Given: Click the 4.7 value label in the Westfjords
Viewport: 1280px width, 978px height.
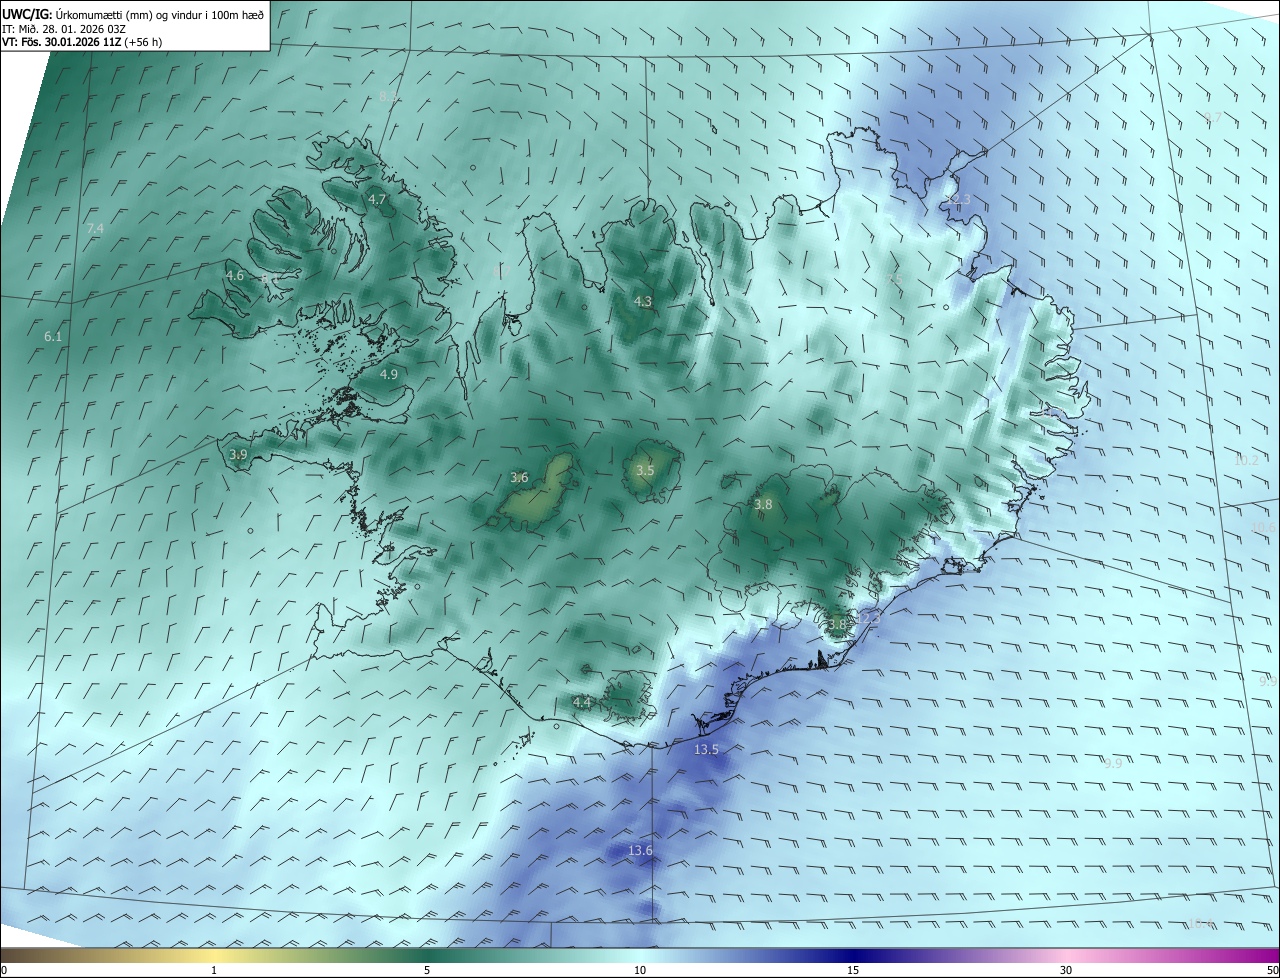Looking at the screenshot, I should [x=377, y=199].
